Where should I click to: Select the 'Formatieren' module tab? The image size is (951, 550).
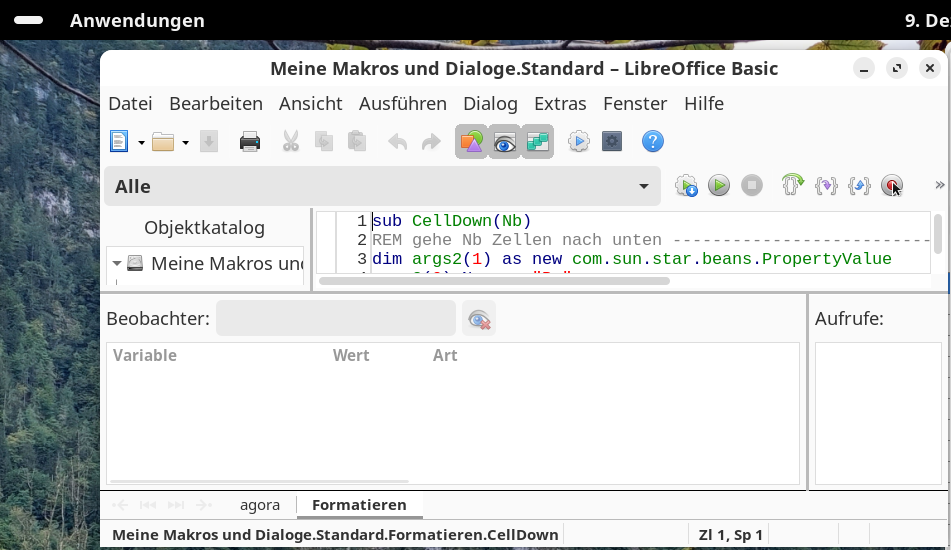point(359,505)
